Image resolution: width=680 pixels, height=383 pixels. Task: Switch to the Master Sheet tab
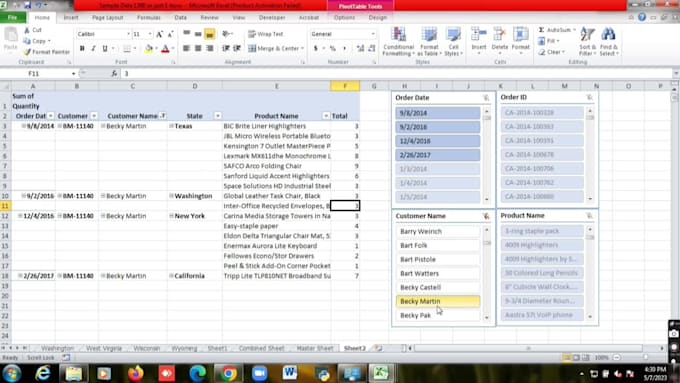[x=315, y=348]
